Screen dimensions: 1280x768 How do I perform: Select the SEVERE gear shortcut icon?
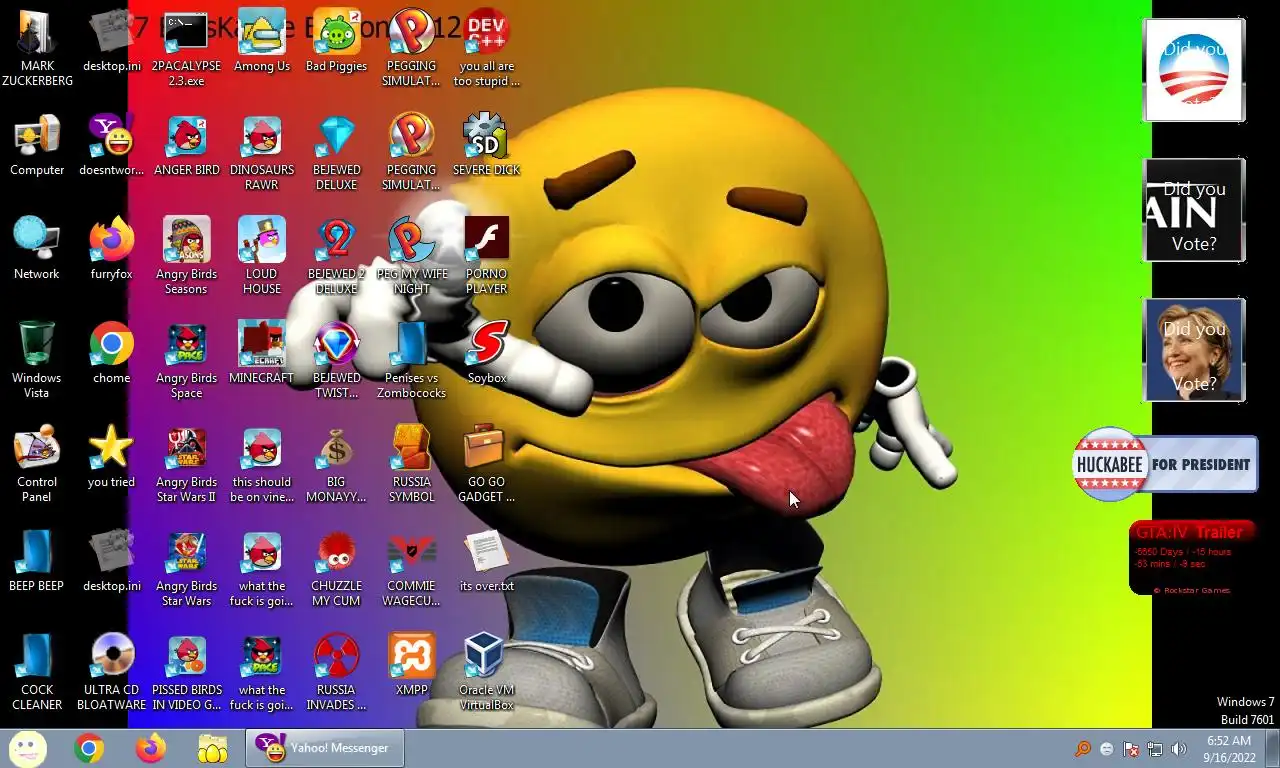[487, 145]
